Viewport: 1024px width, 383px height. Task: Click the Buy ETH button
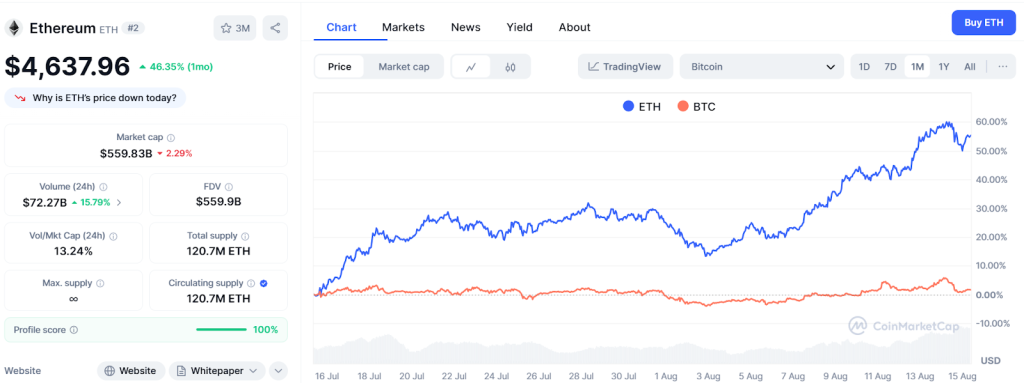pyautogui.click(x=984, y=23)
